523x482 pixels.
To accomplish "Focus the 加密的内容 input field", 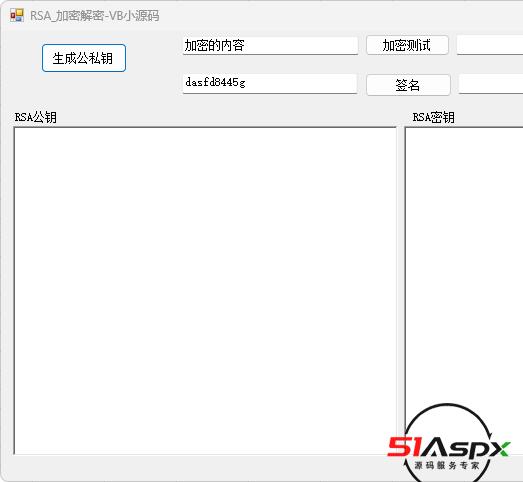I will click(270, 45).
